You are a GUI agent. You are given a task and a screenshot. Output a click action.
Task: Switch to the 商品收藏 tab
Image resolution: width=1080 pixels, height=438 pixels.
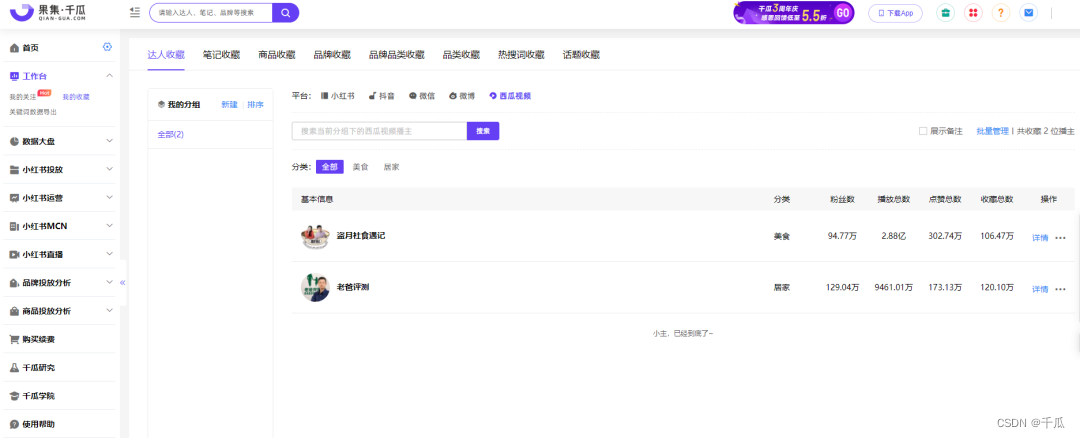click(276, 55)
